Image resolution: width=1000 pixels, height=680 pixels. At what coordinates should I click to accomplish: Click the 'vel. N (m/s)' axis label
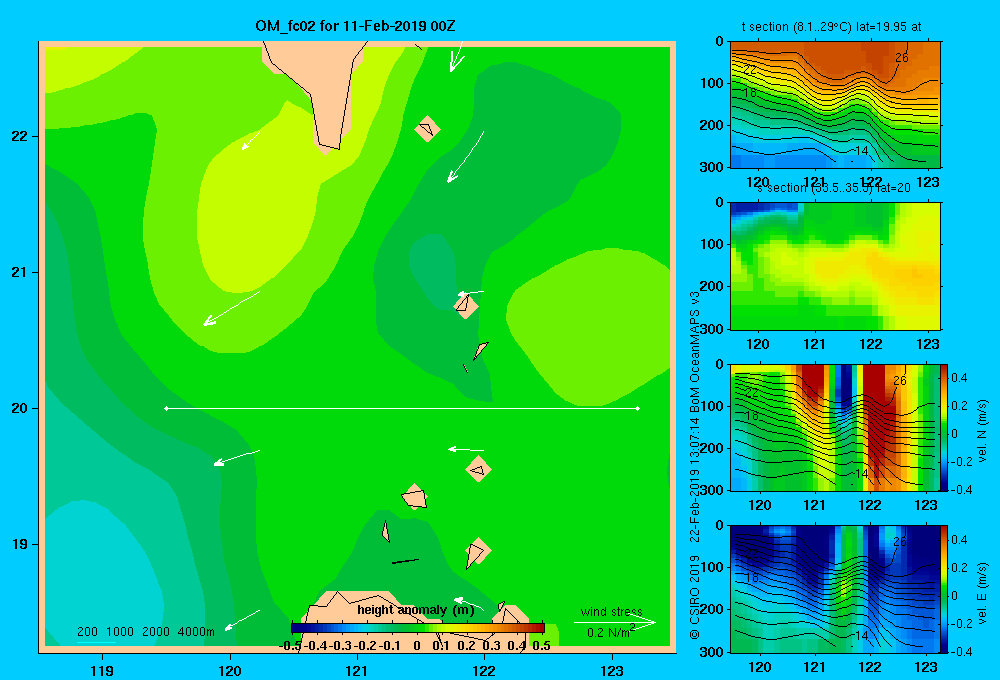(983, 431)
